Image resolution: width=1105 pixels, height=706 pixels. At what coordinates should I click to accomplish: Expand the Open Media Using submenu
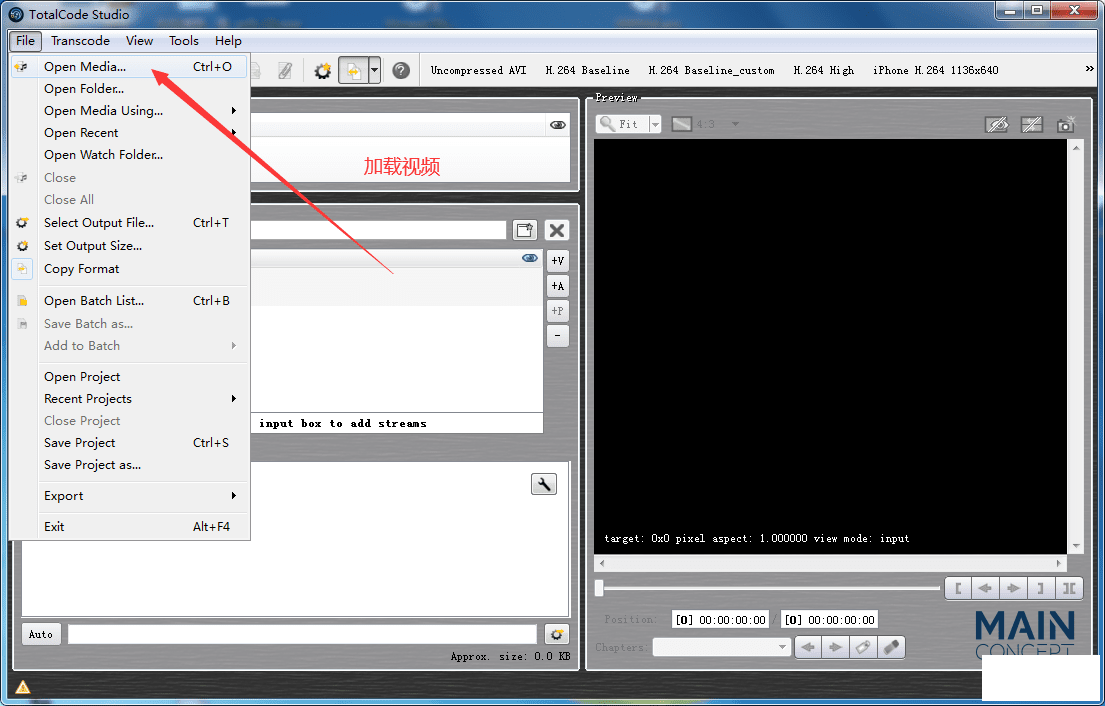pos(234,111)
